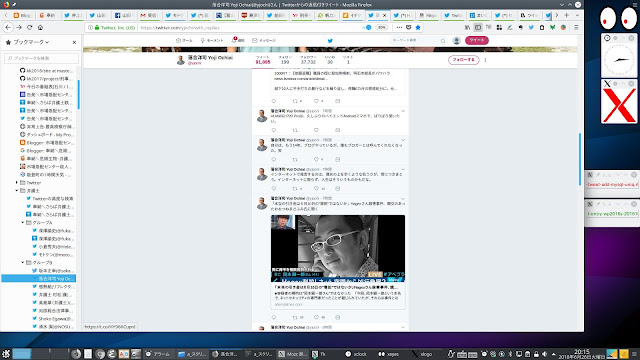The height and width of the screenshot is (360, 640).
Task: Open Twitterの高度な検索 bookmark
Action: pyautogui.click(x=50, y=199)
